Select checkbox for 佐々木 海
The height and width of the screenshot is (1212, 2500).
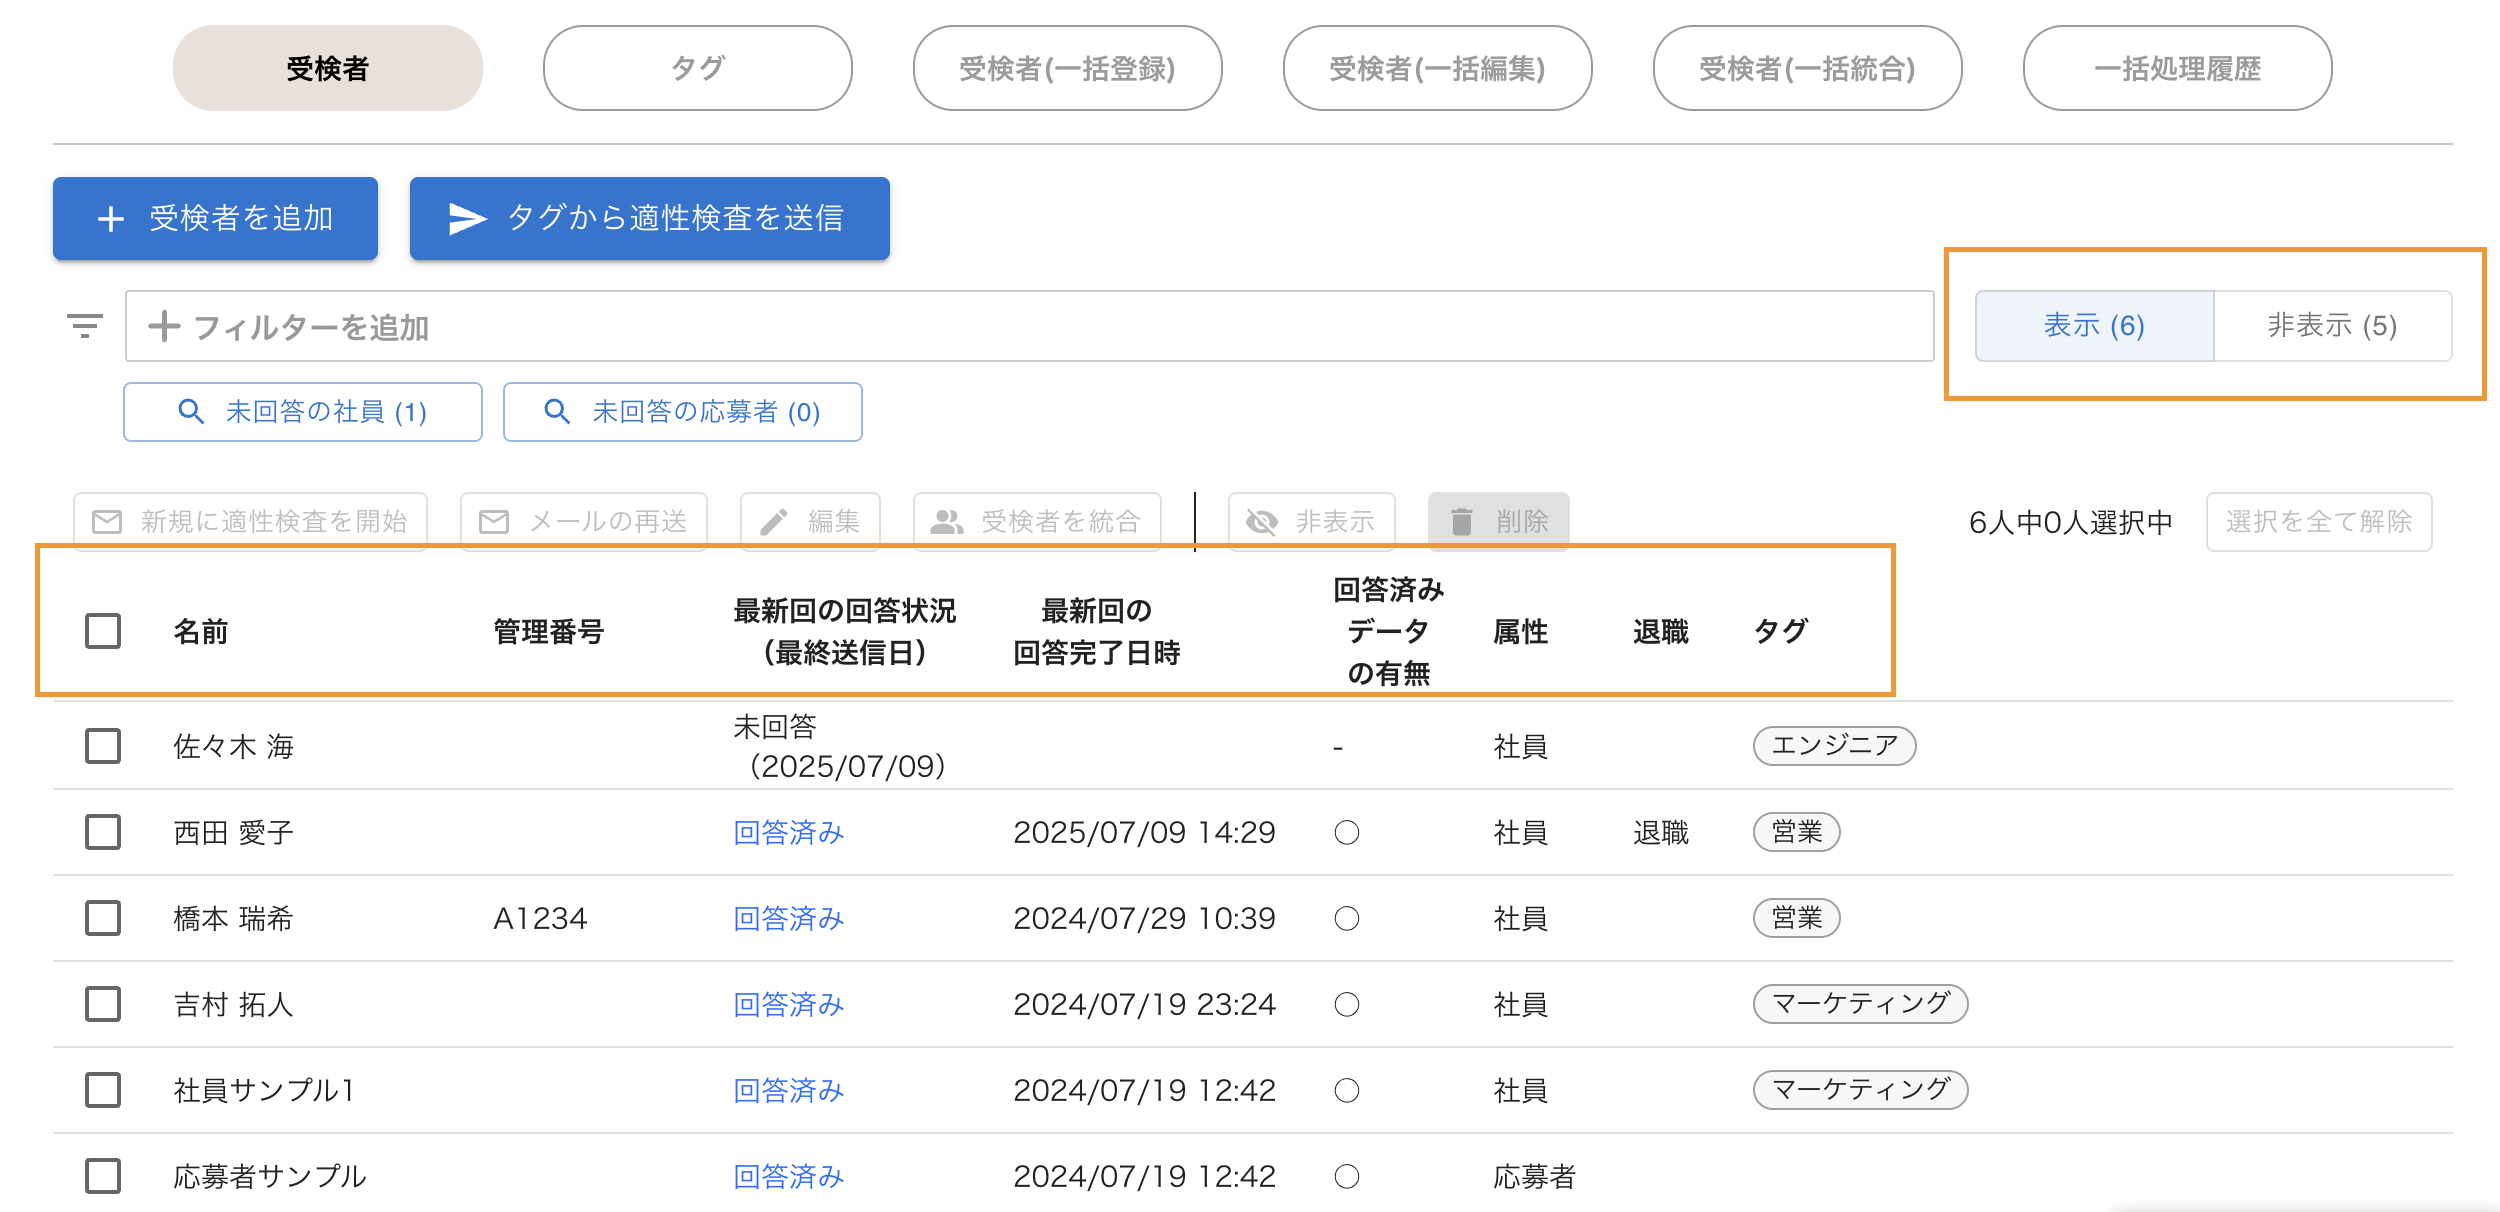click(x=103, y=746)
